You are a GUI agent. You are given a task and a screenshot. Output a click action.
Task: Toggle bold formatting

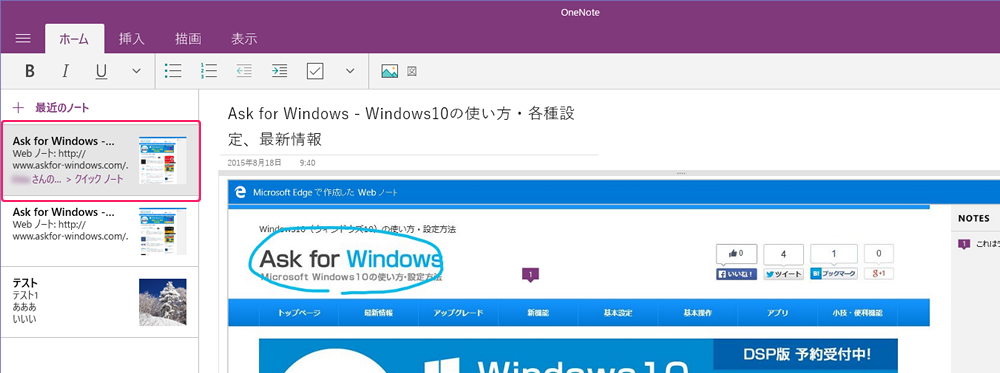point(29,71)
